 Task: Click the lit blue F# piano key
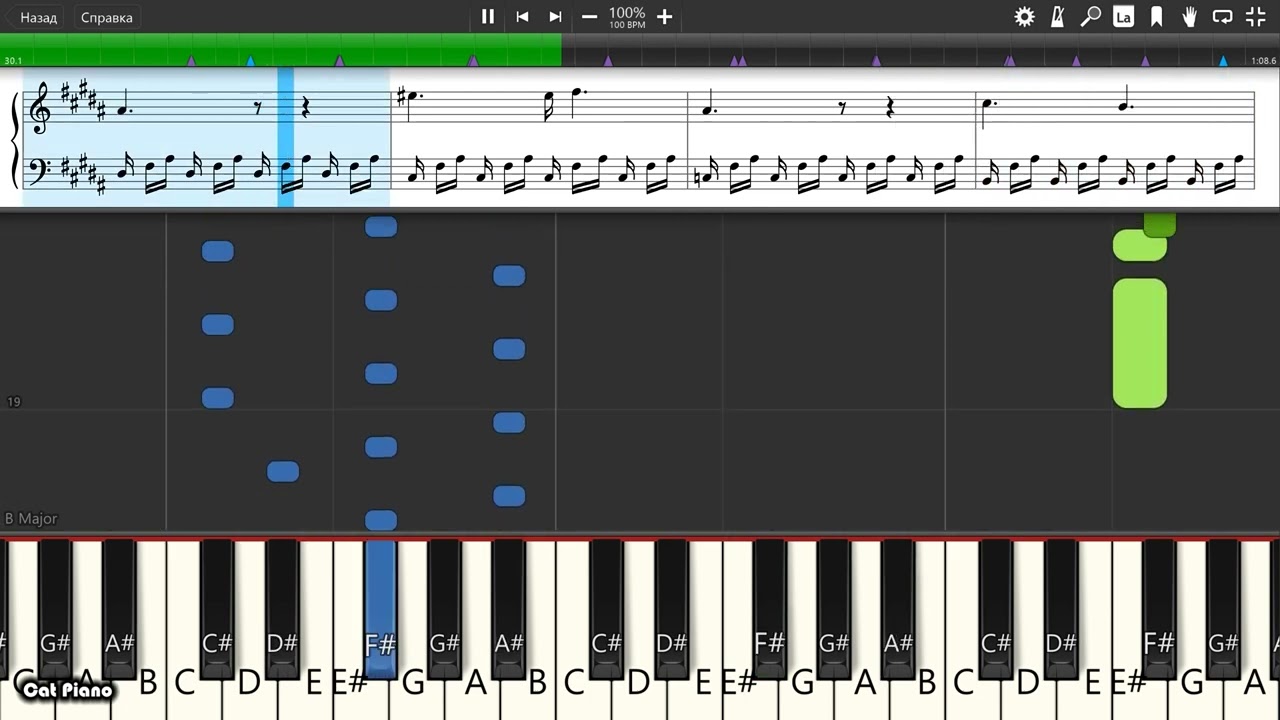380,608
